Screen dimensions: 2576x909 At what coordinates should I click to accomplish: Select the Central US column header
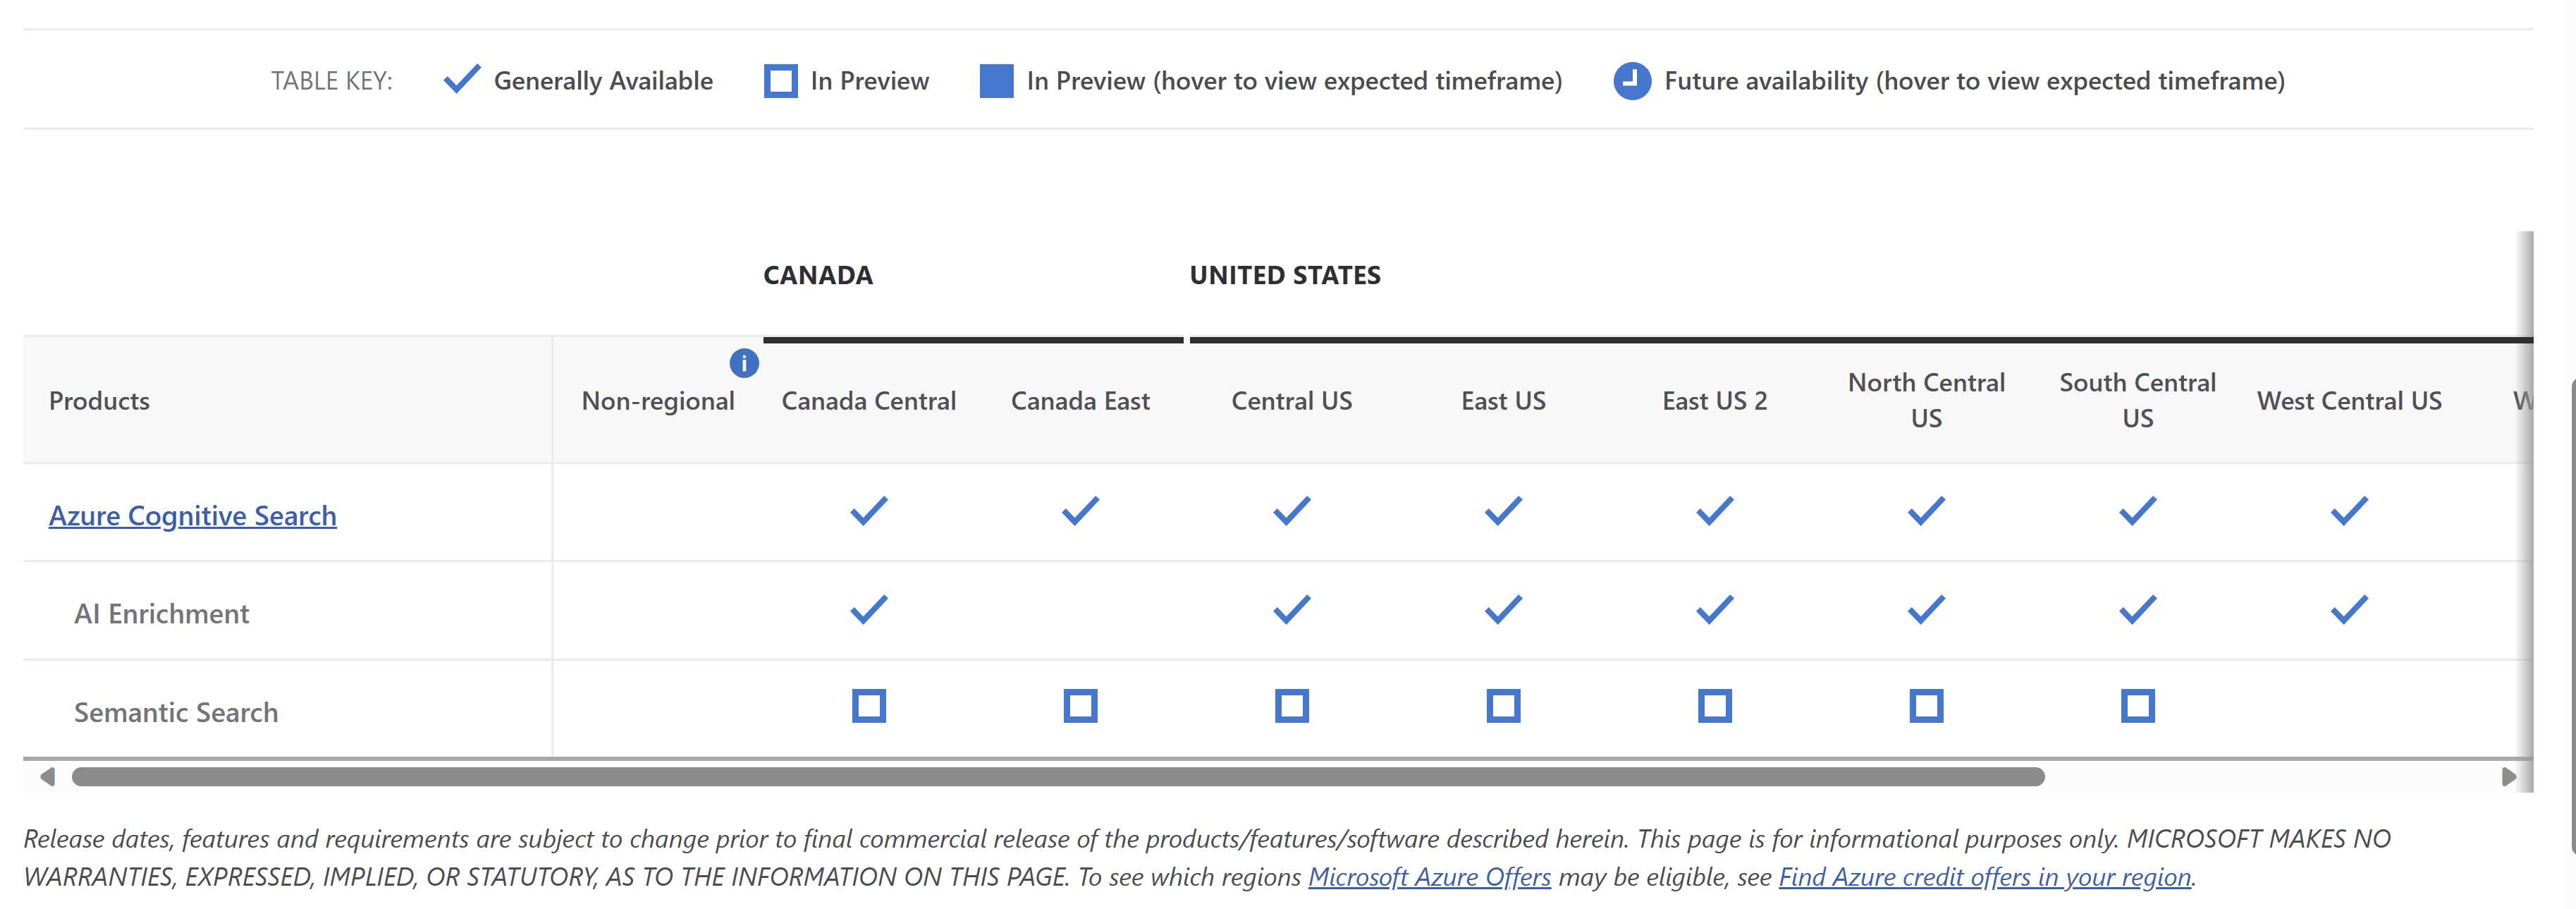click(1291, 401)
